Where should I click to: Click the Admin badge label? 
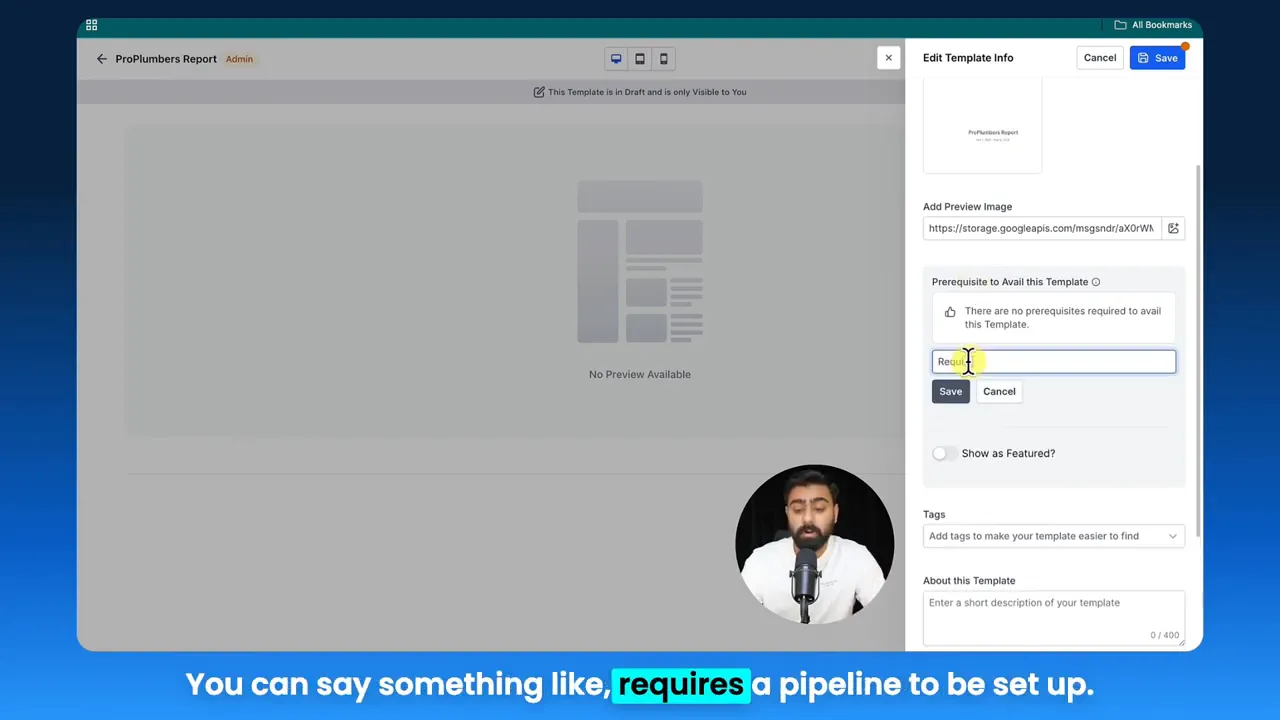(239, 58)
